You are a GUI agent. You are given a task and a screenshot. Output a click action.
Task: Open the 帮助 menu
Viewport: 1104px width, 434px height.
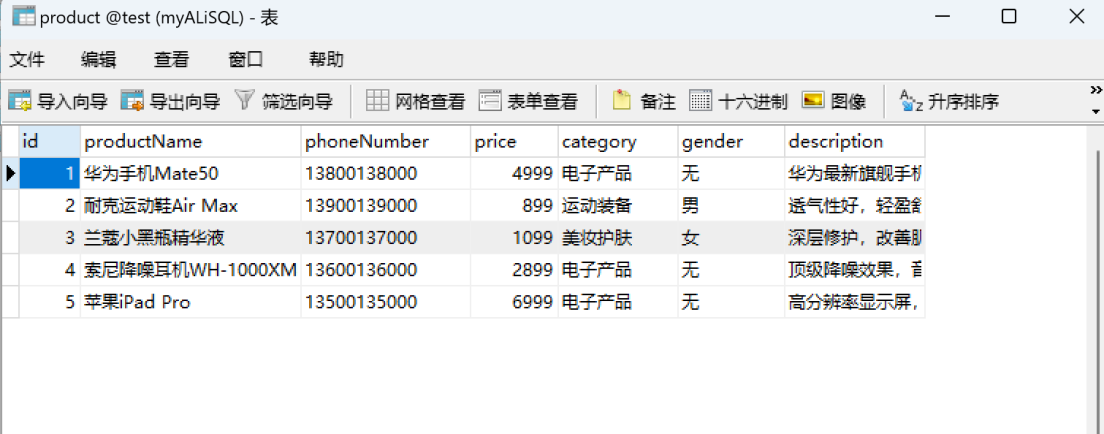pos(327,60)
